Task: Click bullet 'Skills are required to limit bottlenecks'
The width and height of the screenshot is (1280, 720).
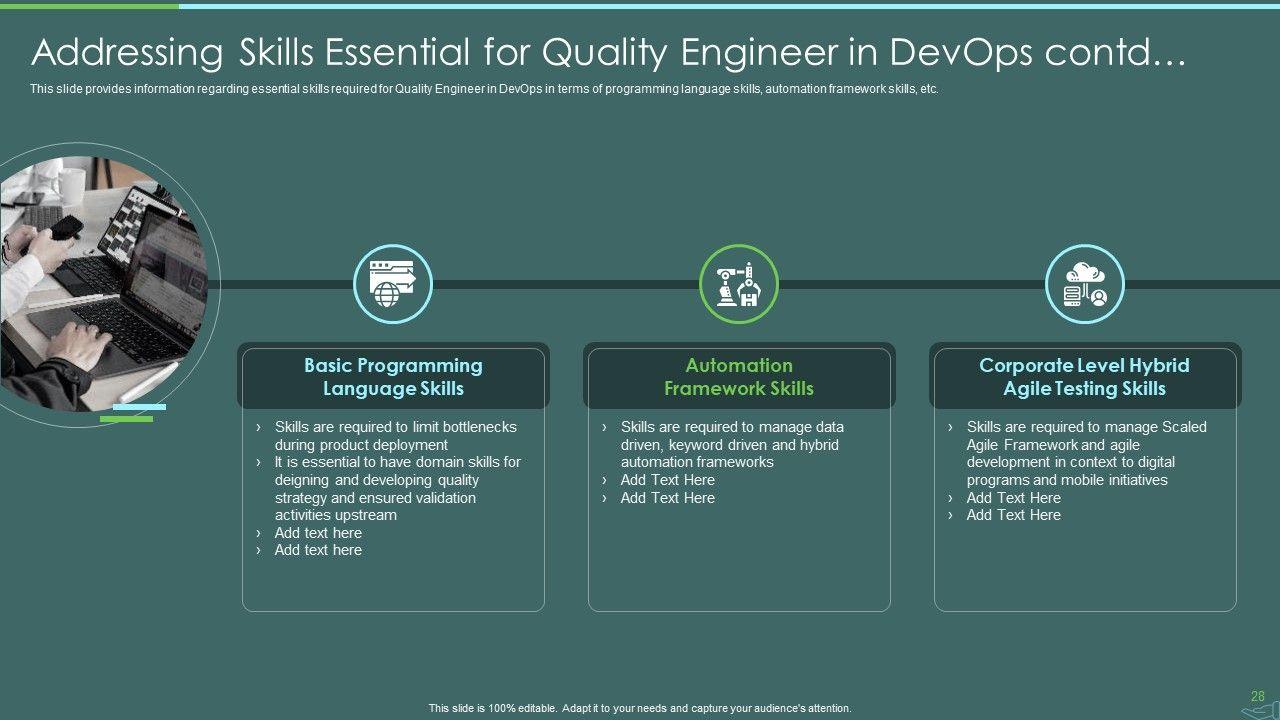Action: tap(395, 436)
